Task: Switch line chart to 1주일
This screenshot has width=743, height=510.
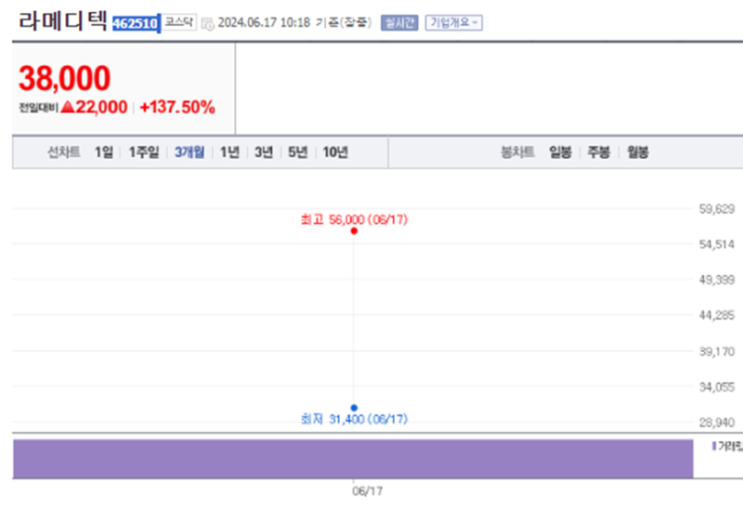Action: tap(144, 152)
